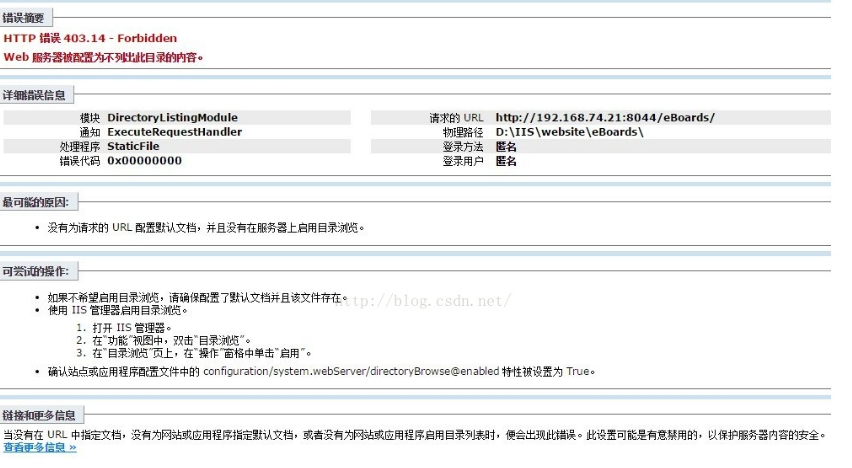The height and width of the screenshot is (468, 852).
Task: Click step 3 about 操作 pane and 启用
Action: (x=202, y=353)
